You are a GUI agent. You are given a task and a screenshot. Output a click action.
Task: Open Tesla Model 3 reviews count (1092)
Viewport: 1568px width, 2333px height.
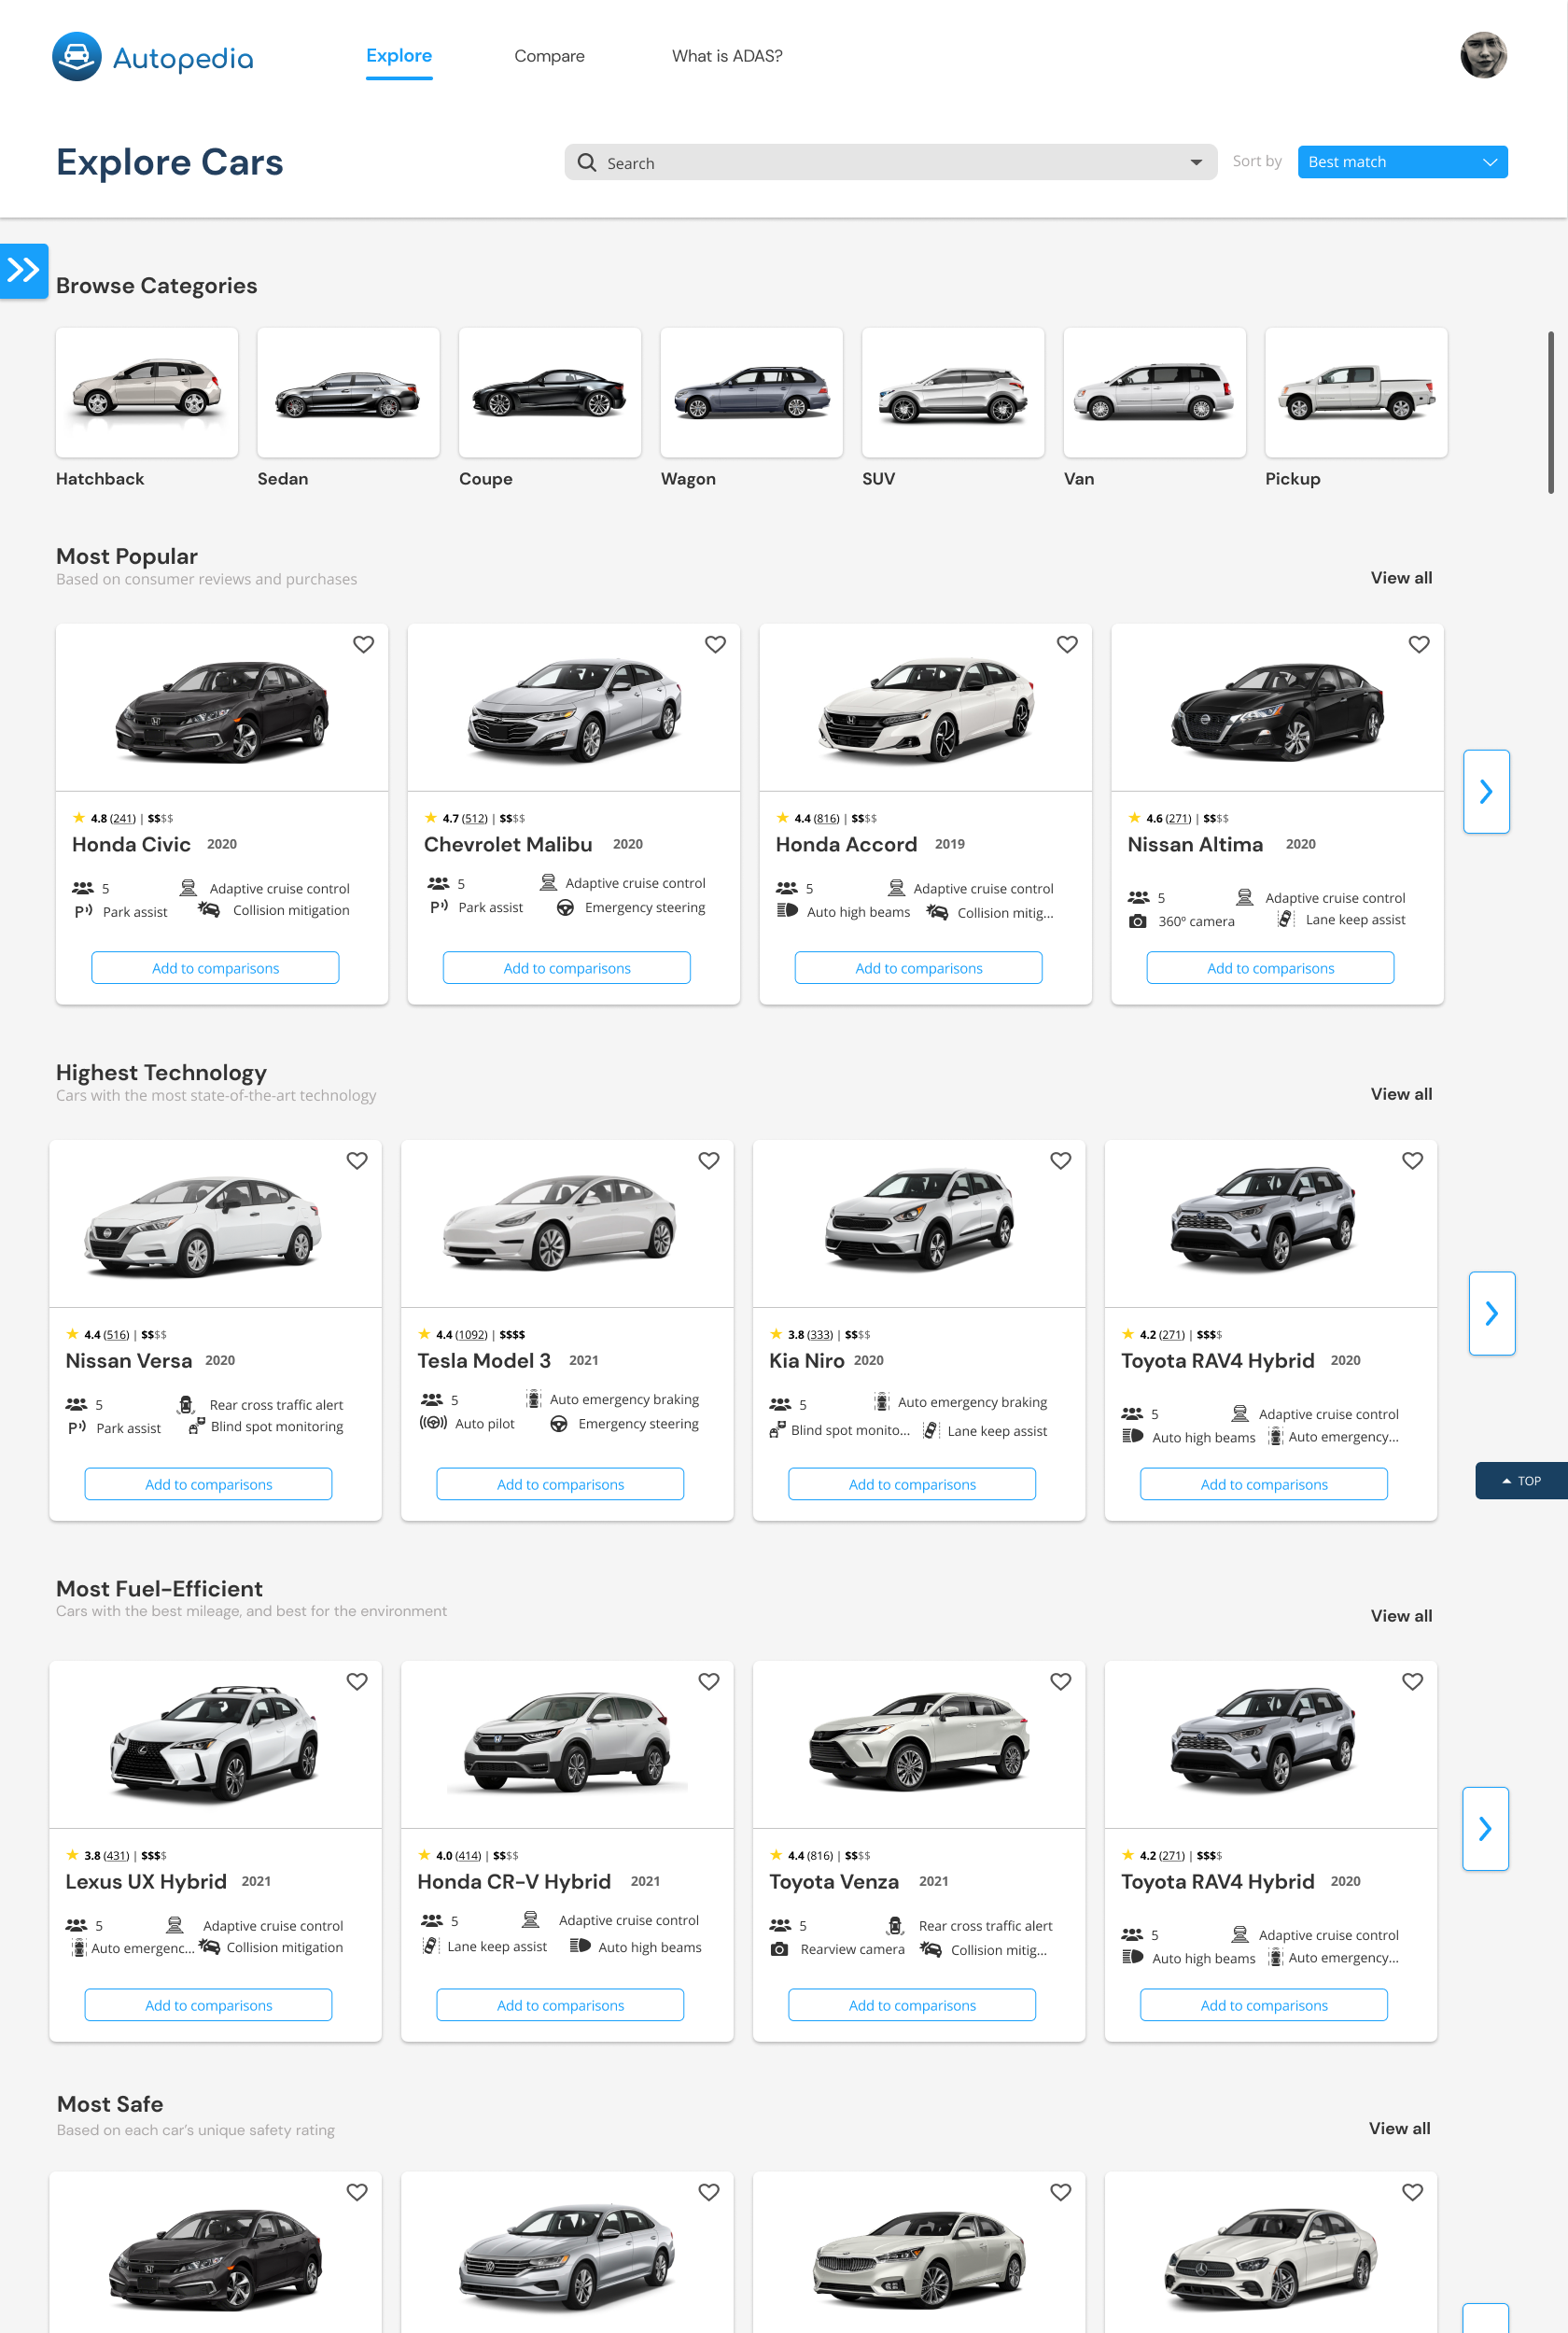tap(471, 1334)
